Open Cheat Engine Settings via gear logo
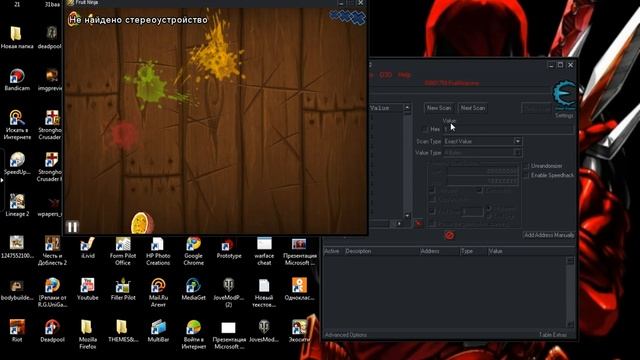This screenshot has height=360, width=640. [x=565, y=95]
